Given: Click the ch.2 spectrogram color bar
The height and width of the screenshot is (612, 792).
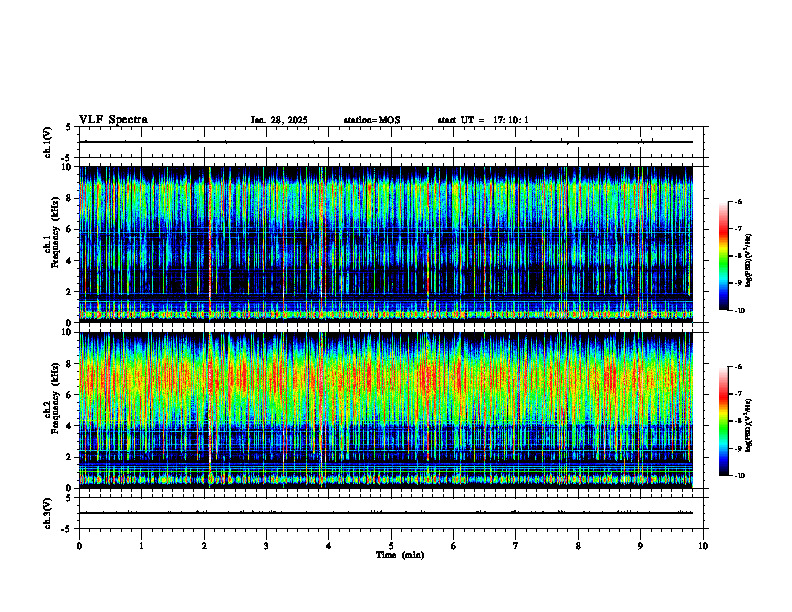Looking at the screenshot, I should (724, 421).
